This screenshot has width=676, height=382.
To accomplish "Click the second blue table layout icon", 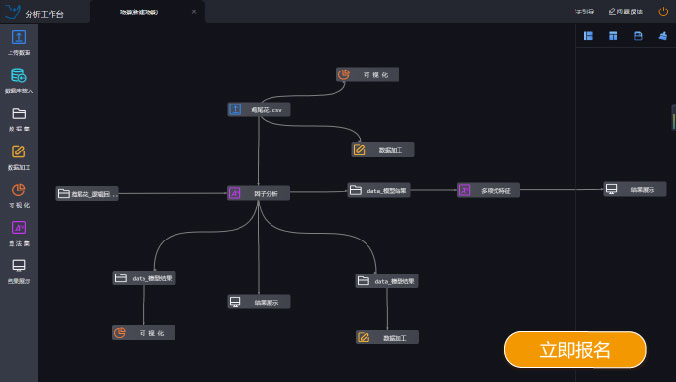I will [613, 36].
